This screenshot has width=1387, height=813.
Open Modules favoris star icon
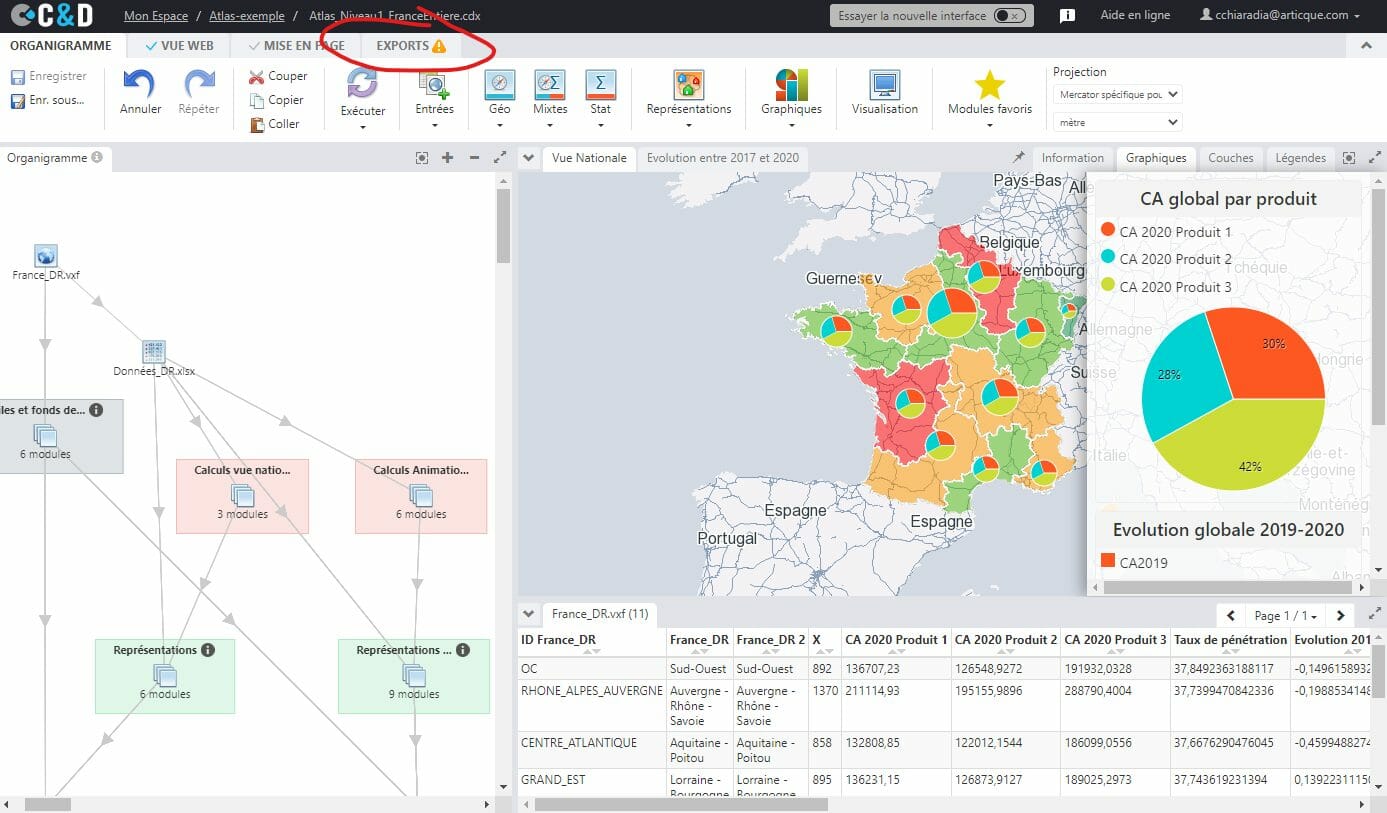(x=989, y=85)
